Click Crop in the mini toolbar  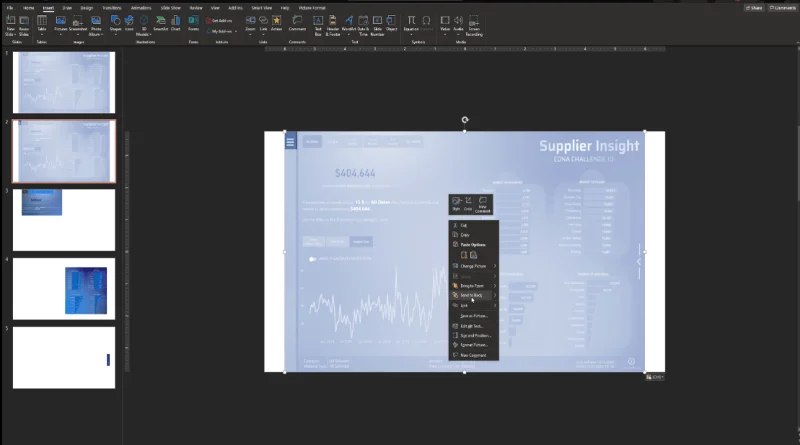468,204
